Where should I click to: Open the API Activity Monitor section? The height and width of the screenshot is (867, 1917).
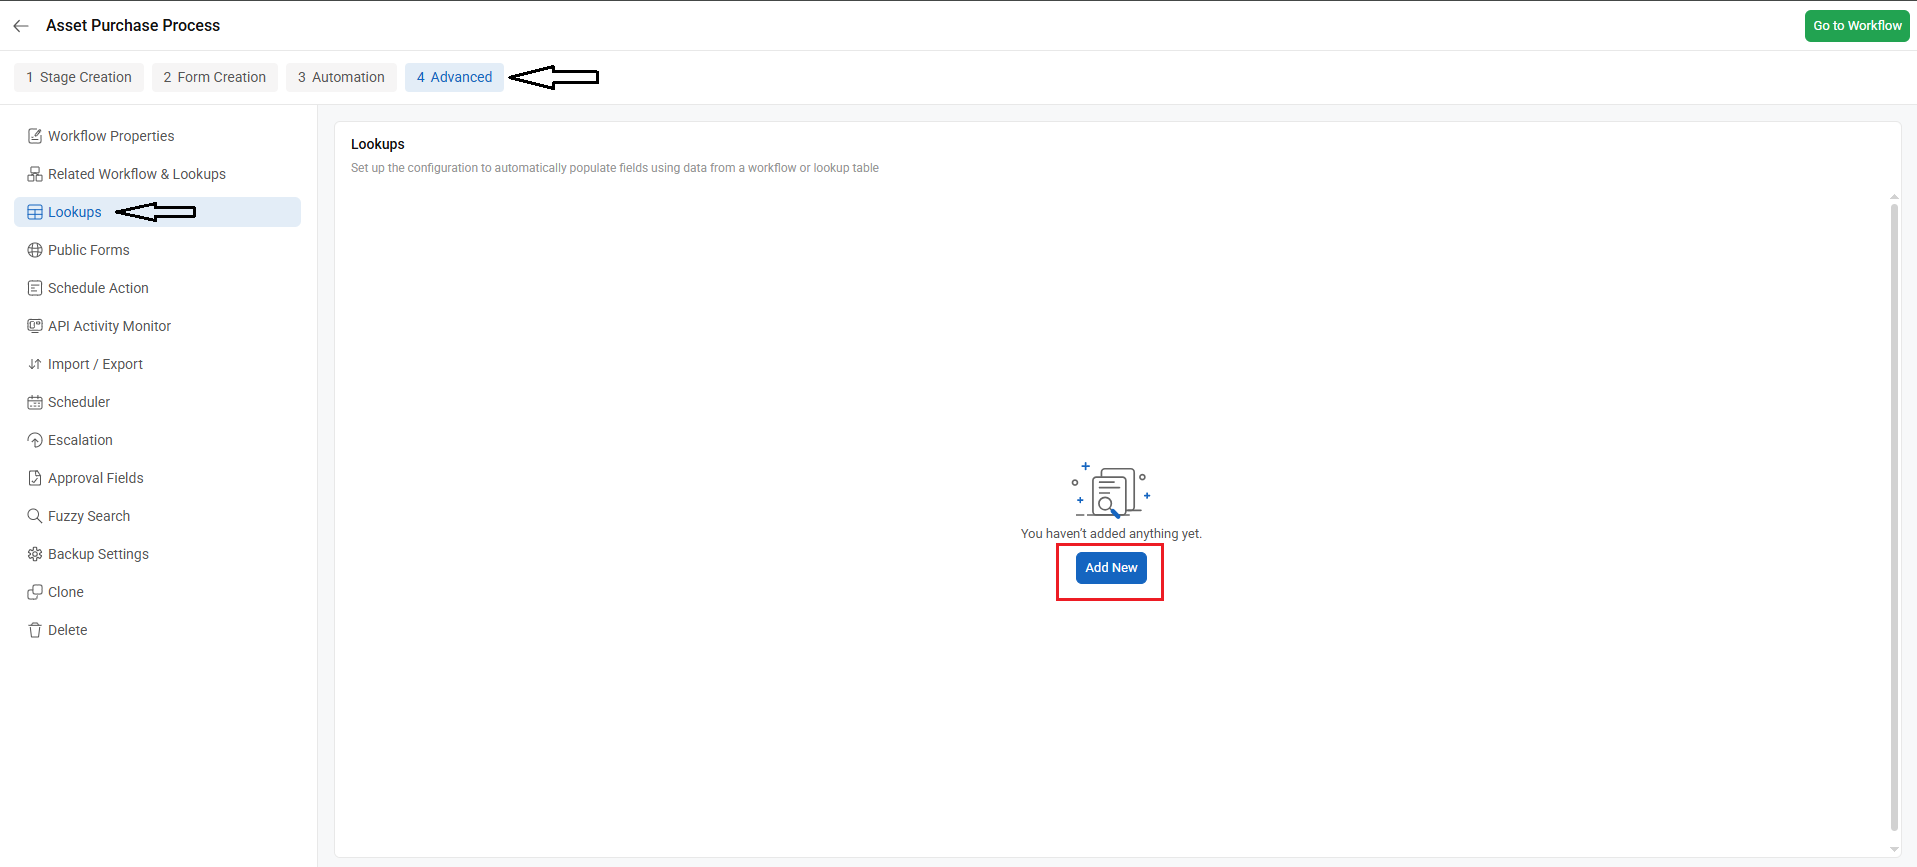109,326
